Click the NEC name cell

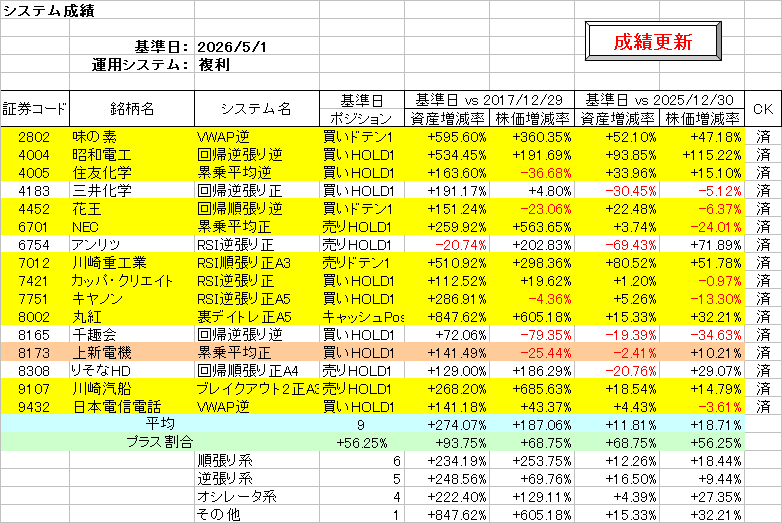point(85,227)
